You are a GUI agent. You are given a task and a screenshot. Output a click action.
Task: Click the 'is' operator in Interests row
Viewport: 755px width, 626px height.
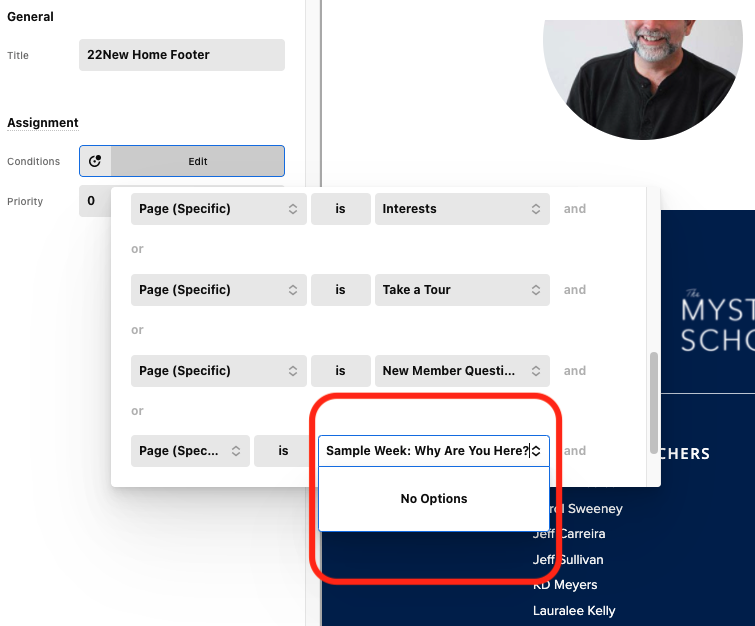[x=340, y=209]
